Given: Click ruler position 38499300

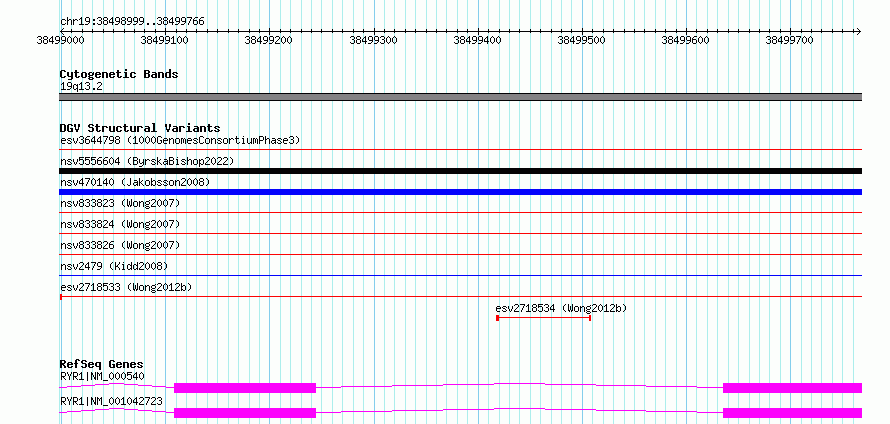Looking at the screenshot, I should pos(373,40).
